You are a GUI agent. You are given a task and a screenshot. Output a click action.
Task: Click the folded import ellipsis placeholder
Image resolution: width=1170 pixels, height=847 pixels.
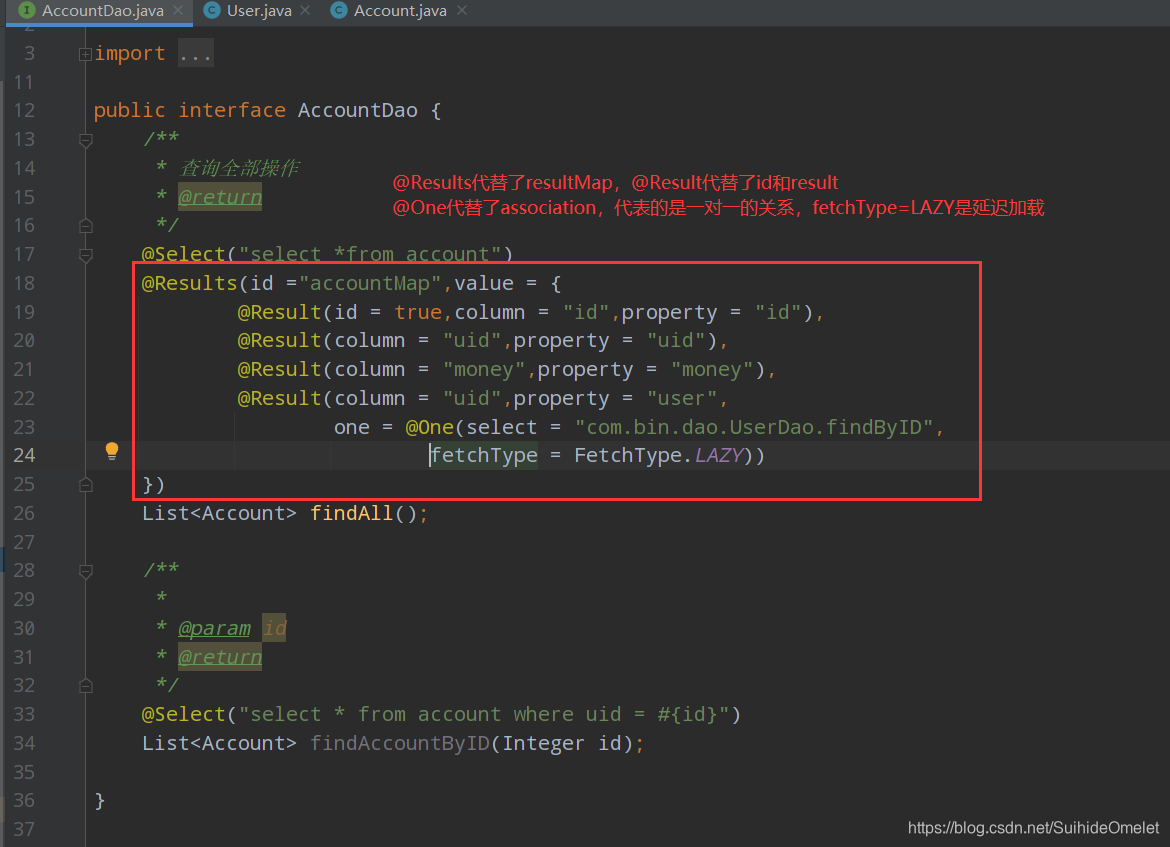click(x=195, y=54)
